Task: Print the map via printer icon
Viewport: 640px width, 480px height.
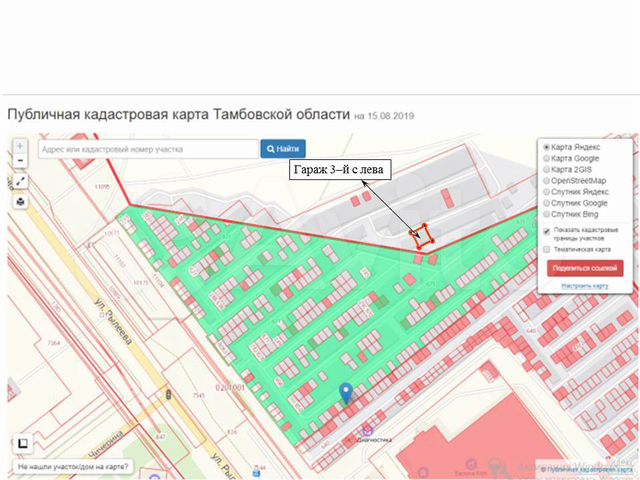Action: coord(20,202)
